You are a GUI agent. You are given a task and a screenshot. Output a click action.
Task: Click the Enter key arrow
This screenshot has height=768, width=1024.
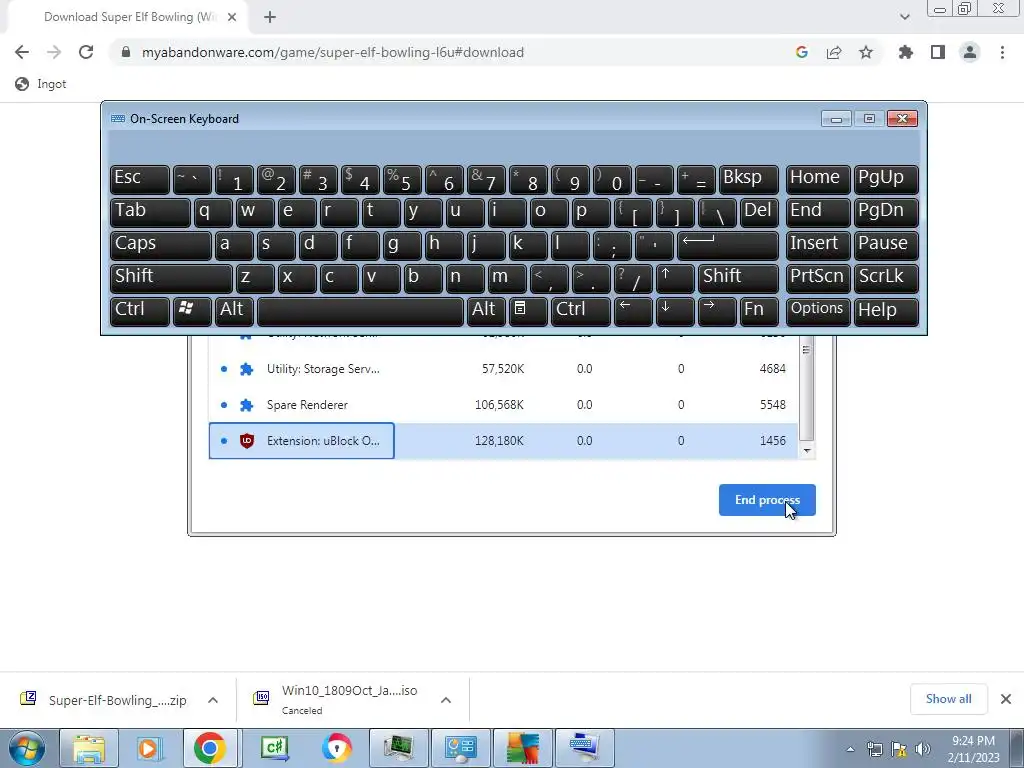coord(728,245)
